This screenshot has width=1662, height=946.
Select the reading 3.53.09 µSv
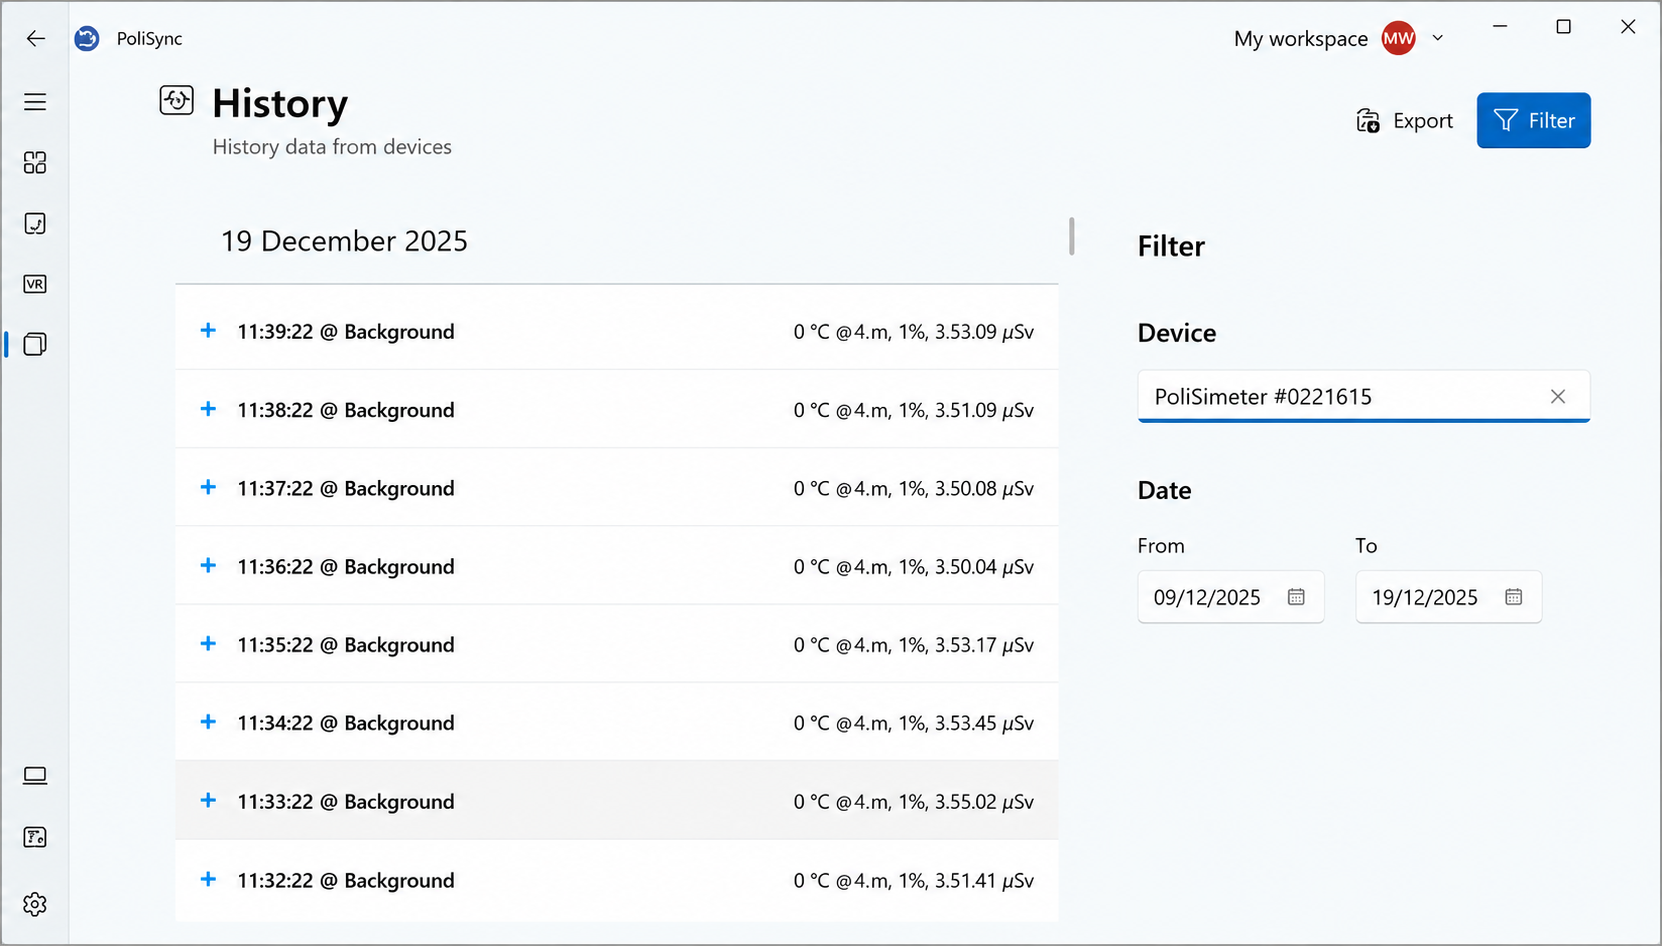point(984,332)
